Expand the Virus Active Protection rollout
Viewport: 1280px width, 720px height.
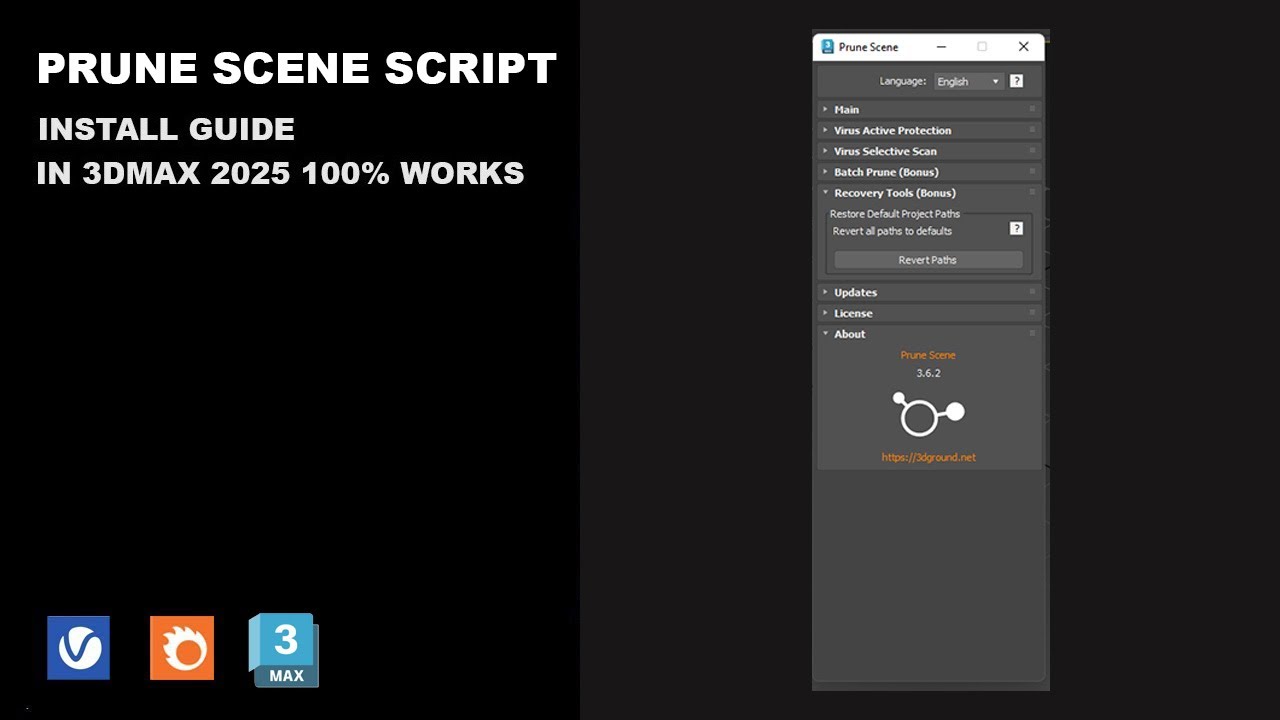[929, 130]
